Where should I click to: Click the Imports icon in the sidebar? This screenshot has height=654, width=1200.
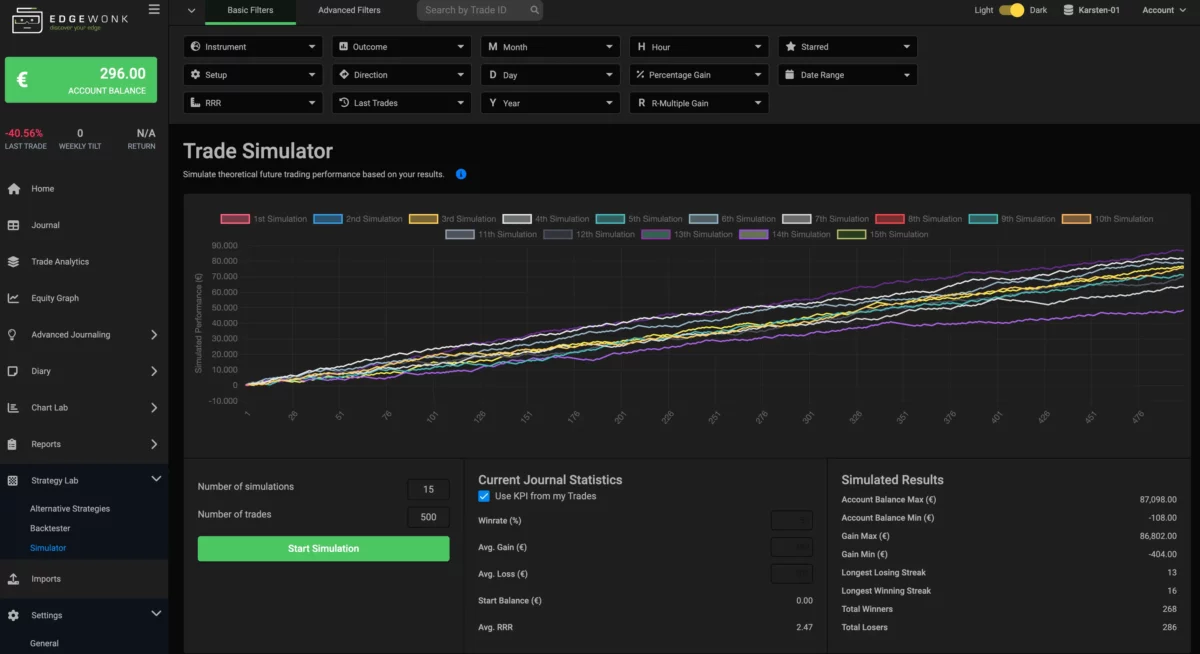tap(12, 578)
